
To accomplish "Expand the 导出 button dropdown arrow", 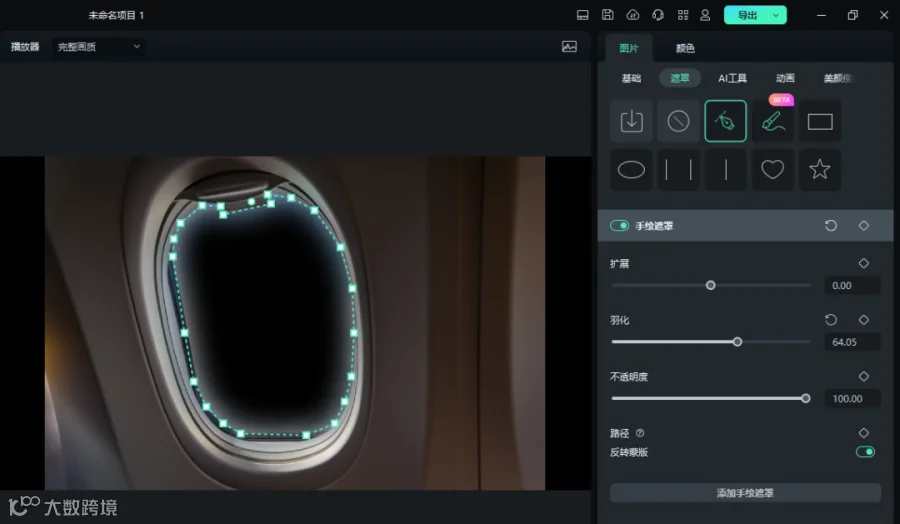I will tap(776, 15).
